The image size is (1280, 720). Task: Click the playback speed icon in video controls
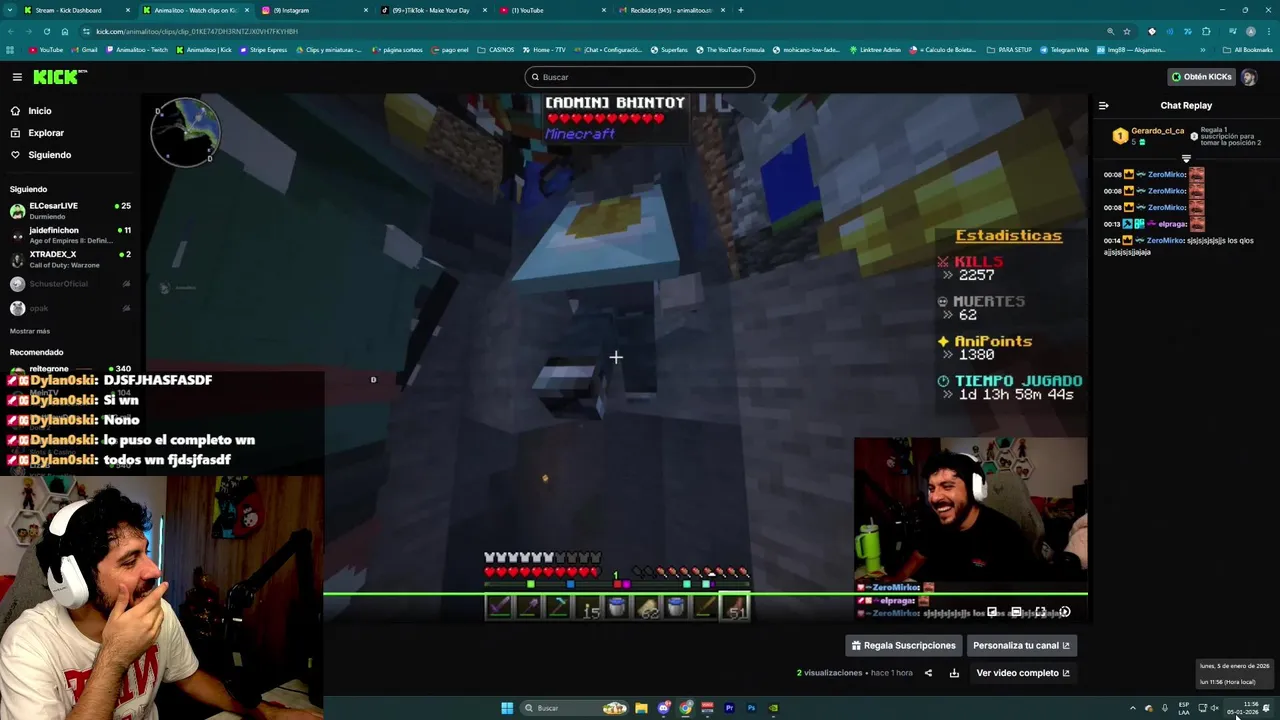(1064, 612)
